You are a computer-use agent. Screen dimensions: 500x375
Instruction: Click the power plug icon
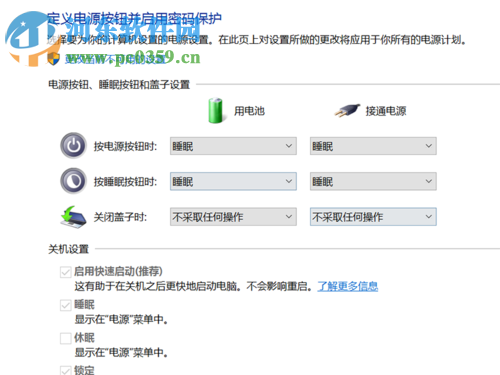pos(347,111)
